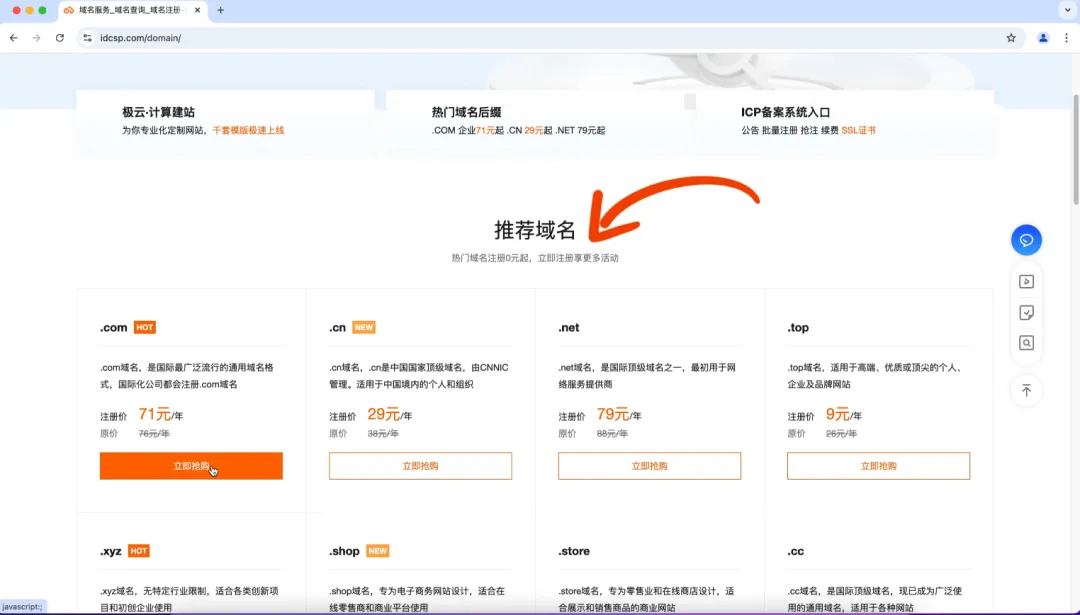Reload the page

tap(60, 38)
